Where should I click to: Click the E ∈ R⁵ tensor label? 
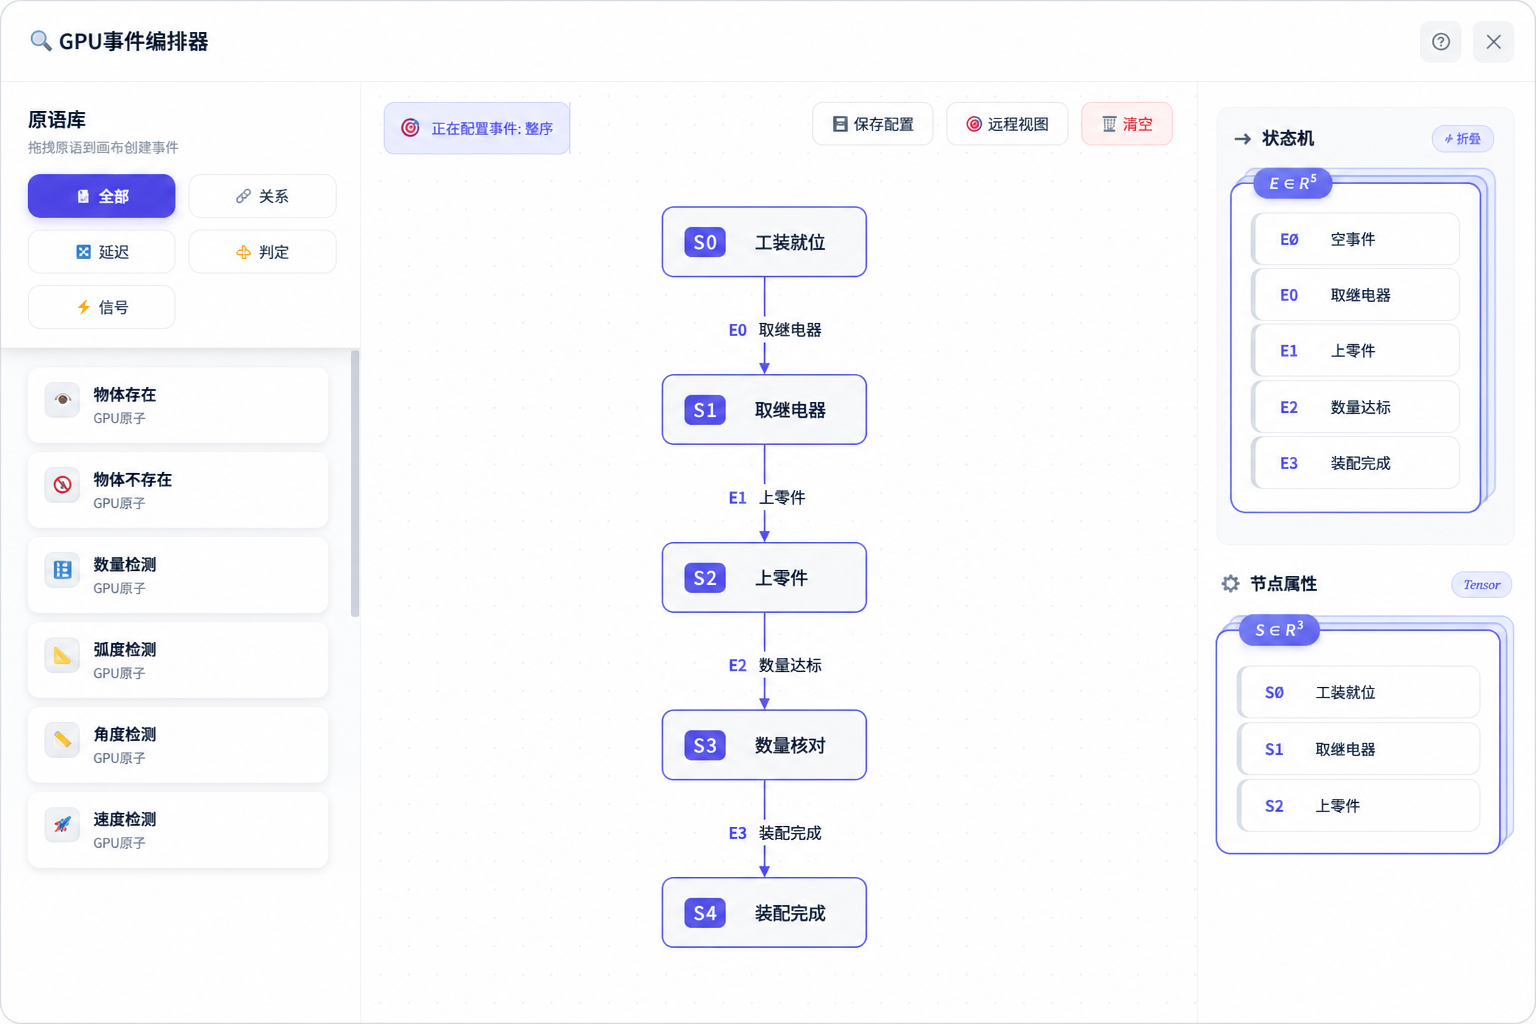coord(1292,183)
